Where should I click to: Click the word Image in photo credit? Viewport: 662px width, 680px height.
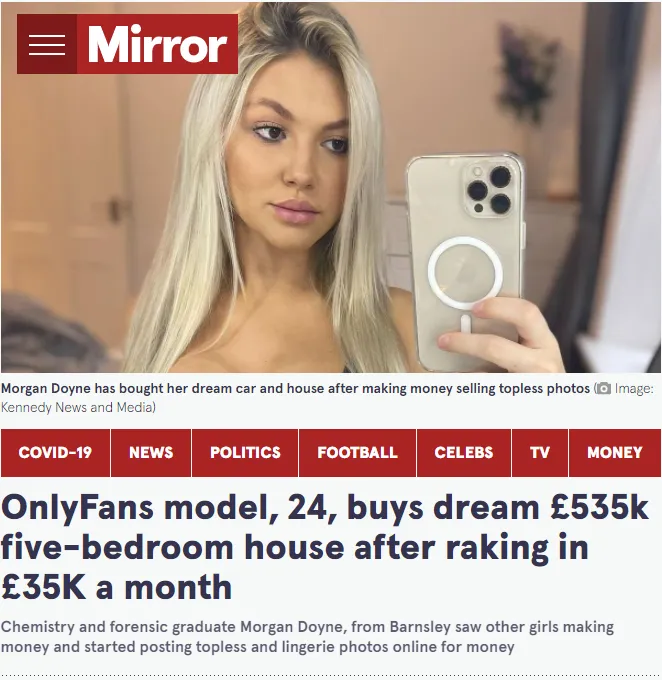pos(634,389)
